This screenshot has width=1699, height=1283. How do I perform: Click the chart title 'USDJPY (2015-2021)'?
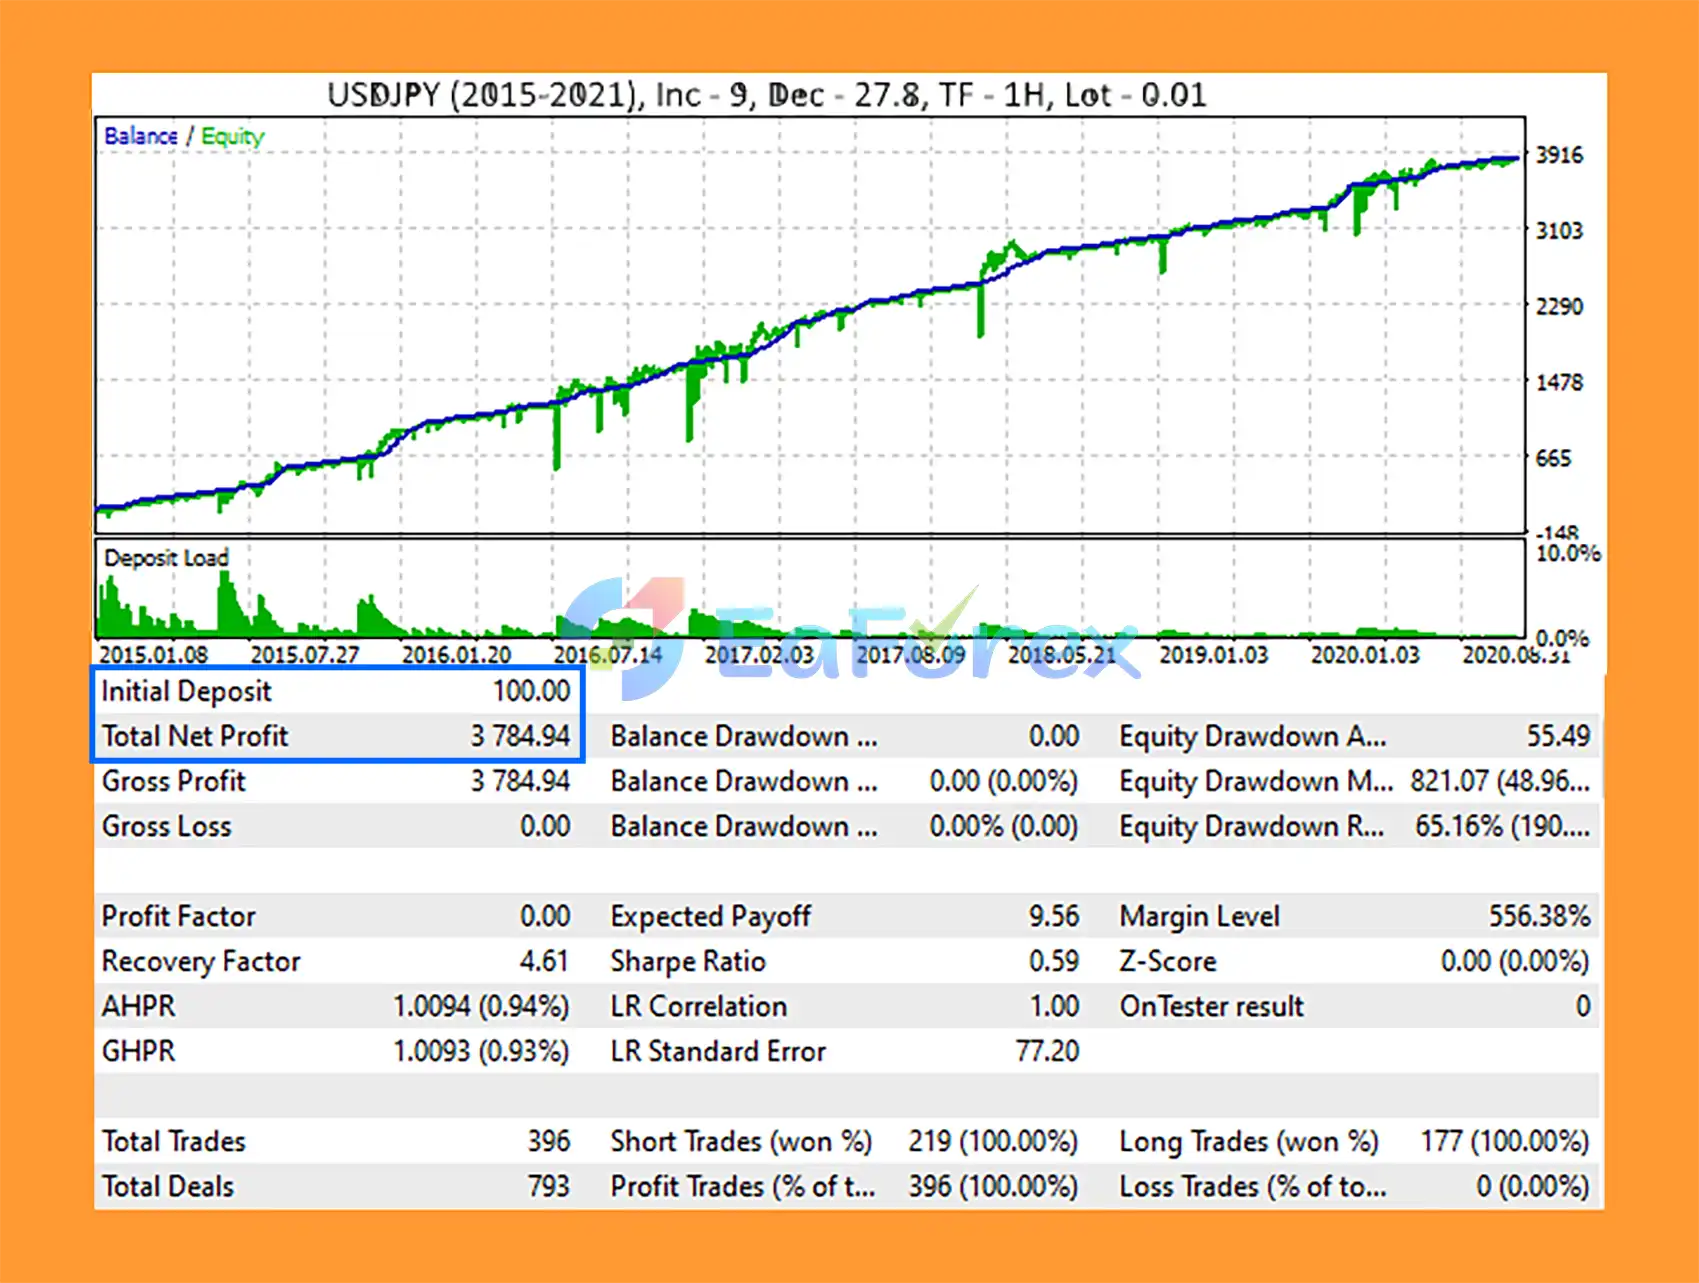[483, 95]
